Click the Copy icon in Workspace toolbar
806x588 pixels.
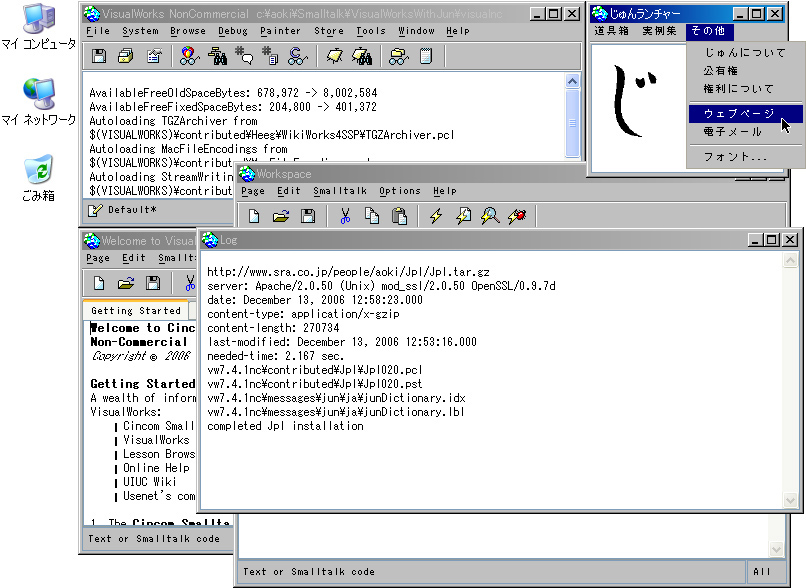[x=372, y=216]
